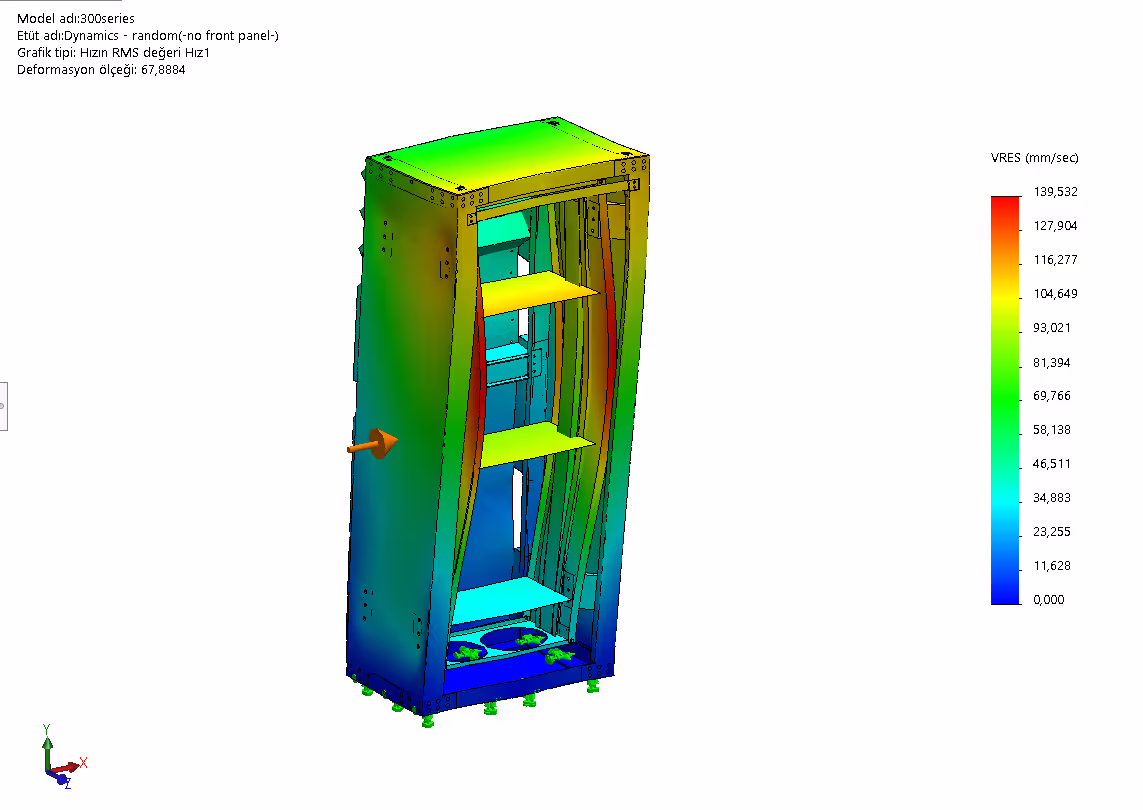Select the cabinet's top cover panel

508,154
